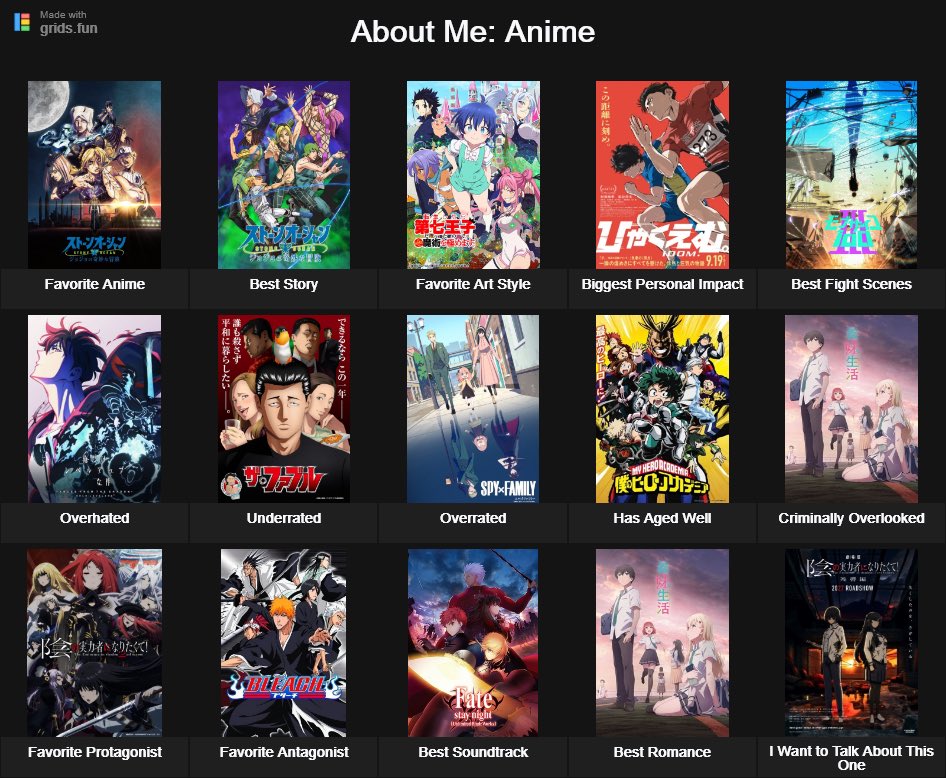Click the grids.fun colorful logo icon

22,22
